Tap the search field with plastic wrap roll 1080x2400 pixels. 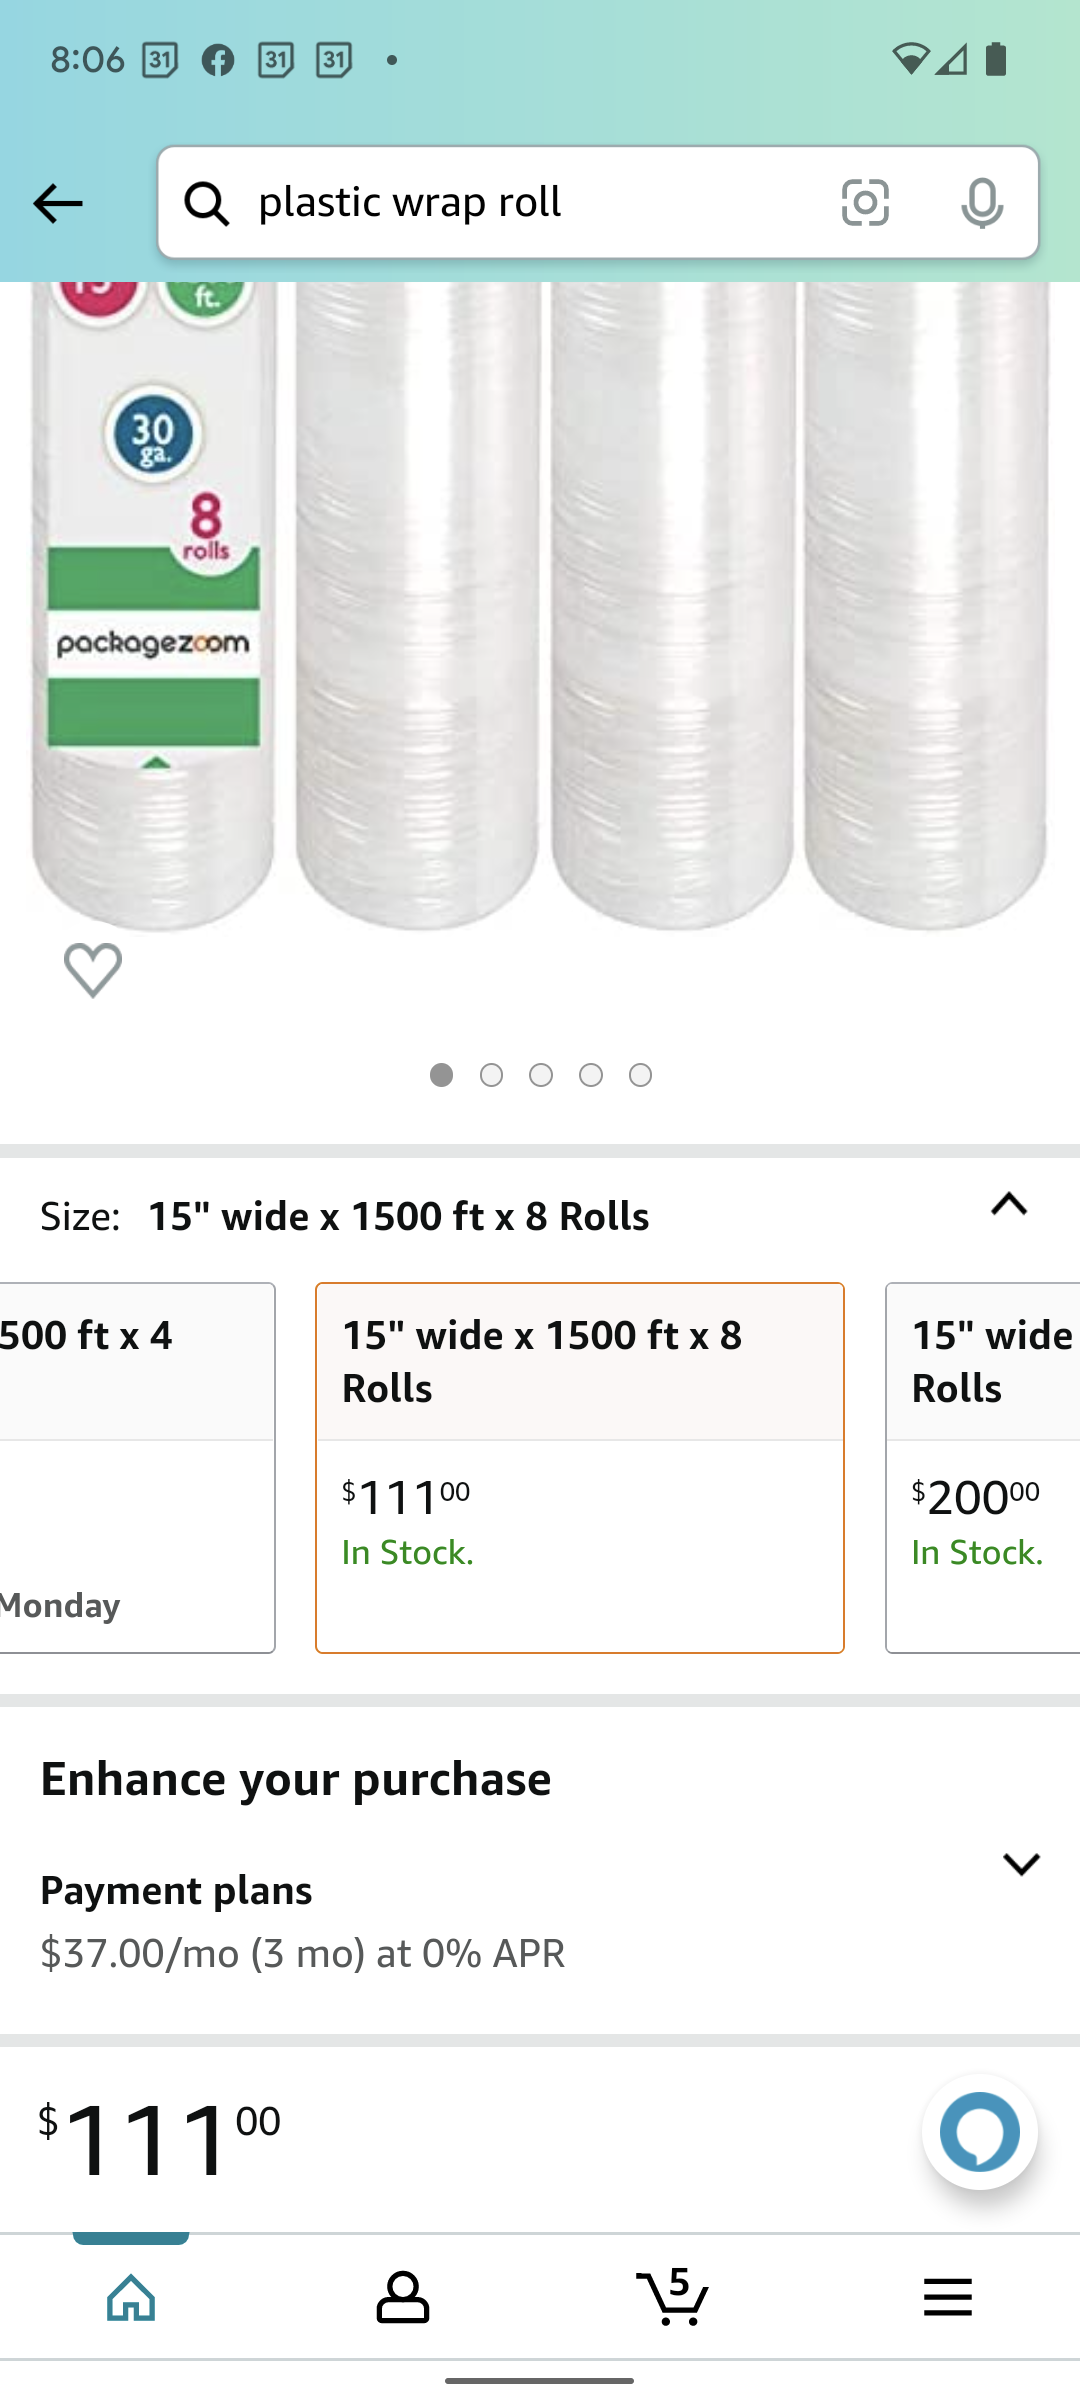[x=530, y=203]
